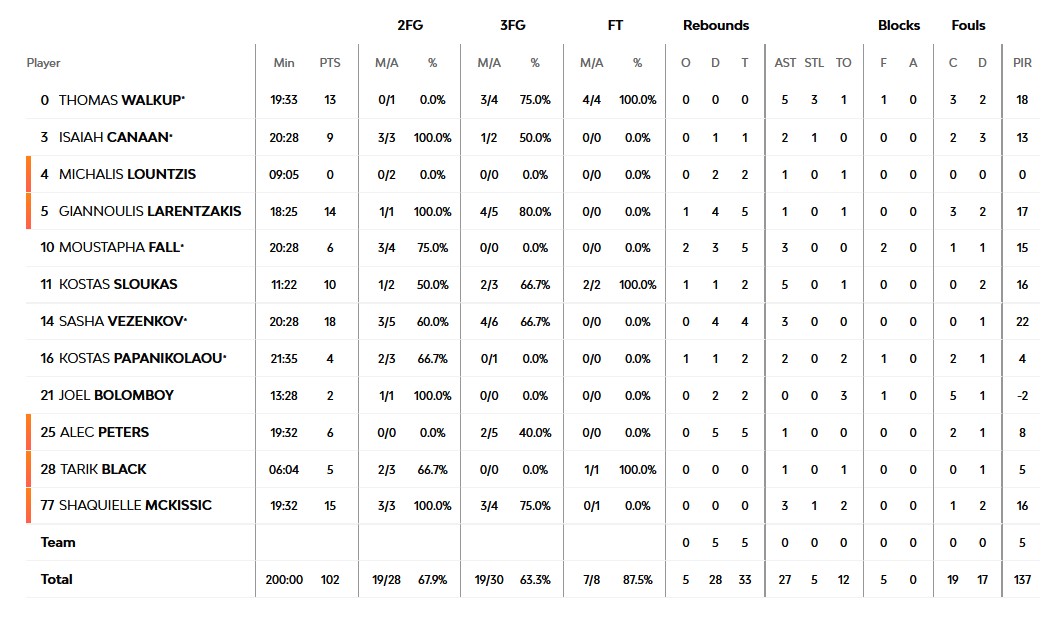Select Michalis Lountzis in the player list
Screen dimensions: 1061x622
tap(126, 174)
